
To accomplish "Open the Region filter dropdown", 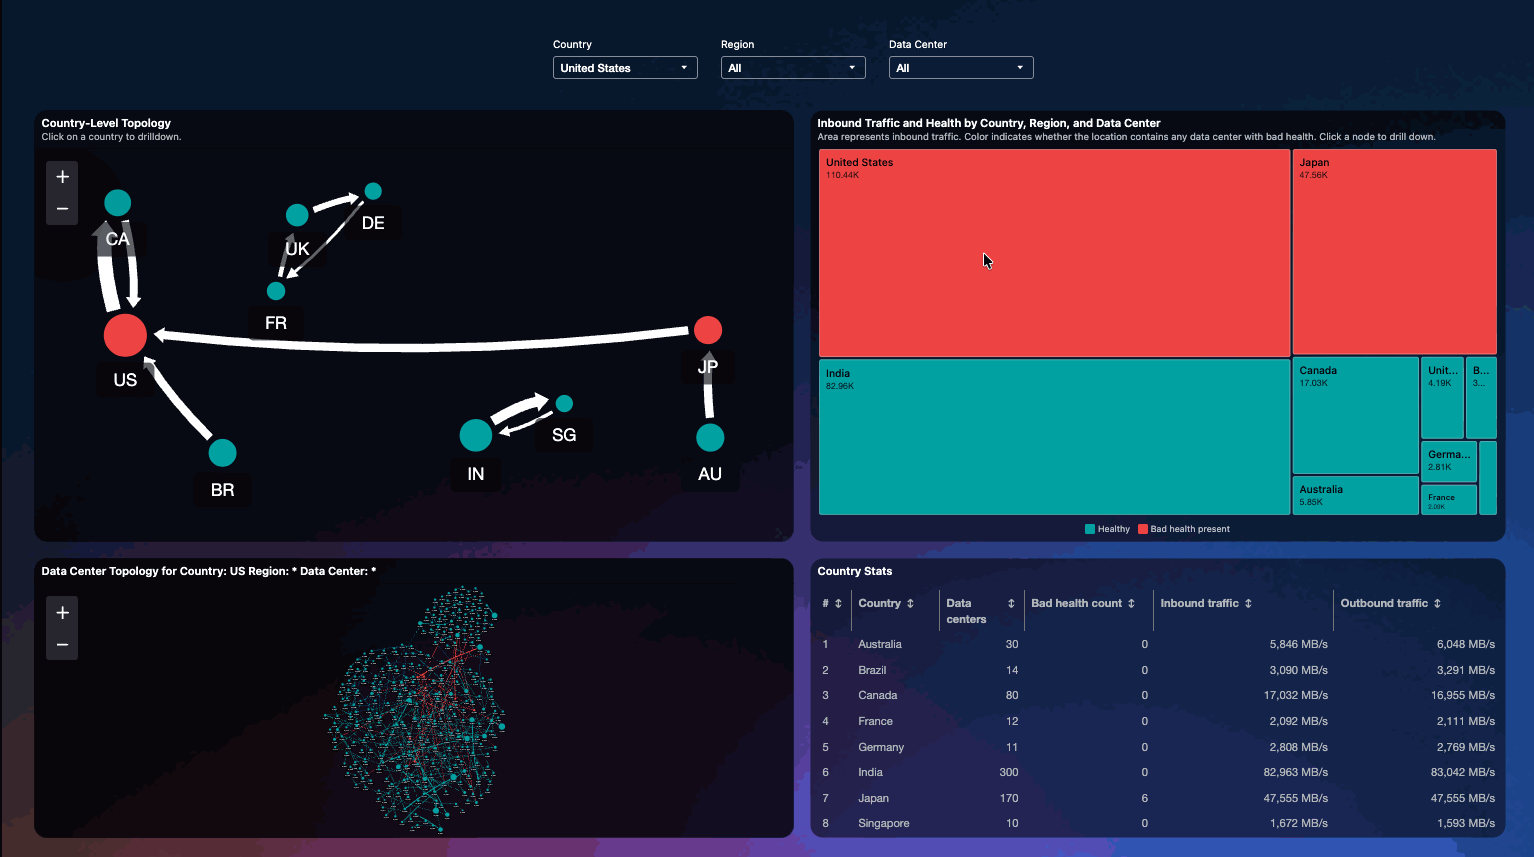I will click(x=793, y=68).
